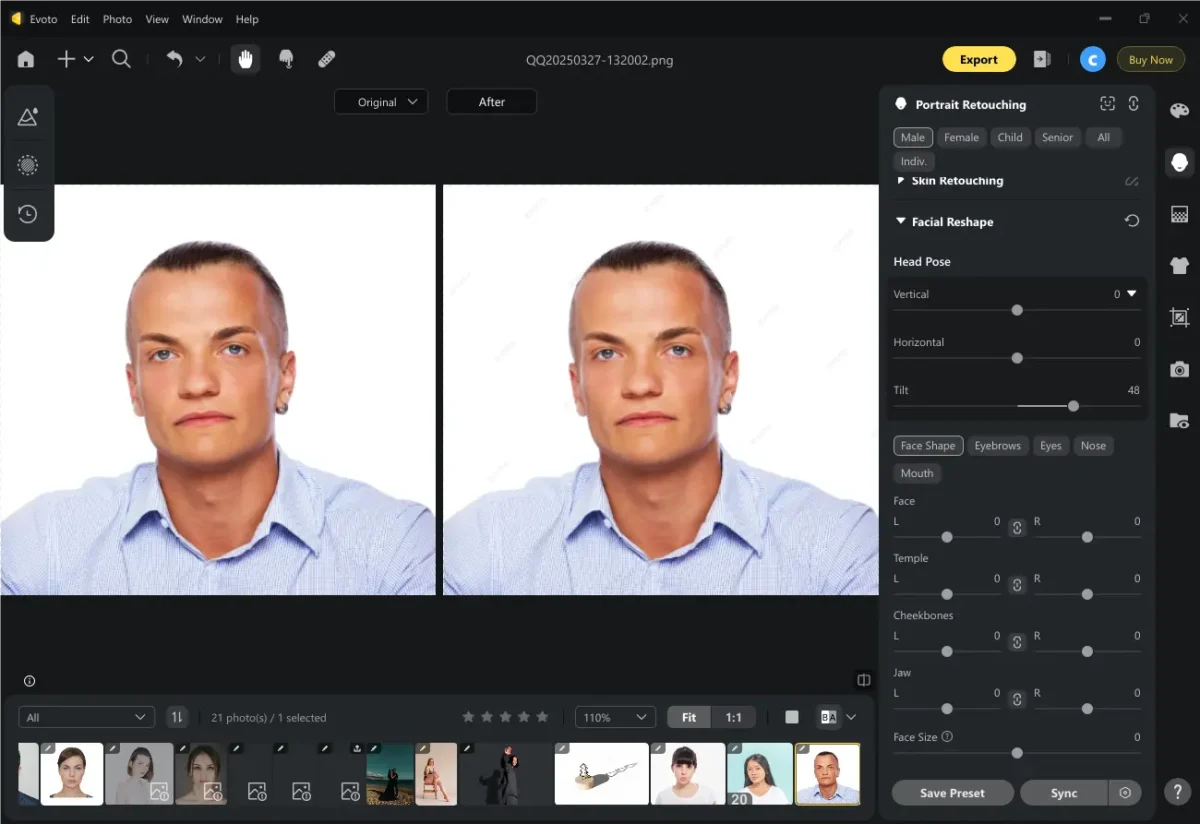Open the Original view dropdown

point(381,102)
